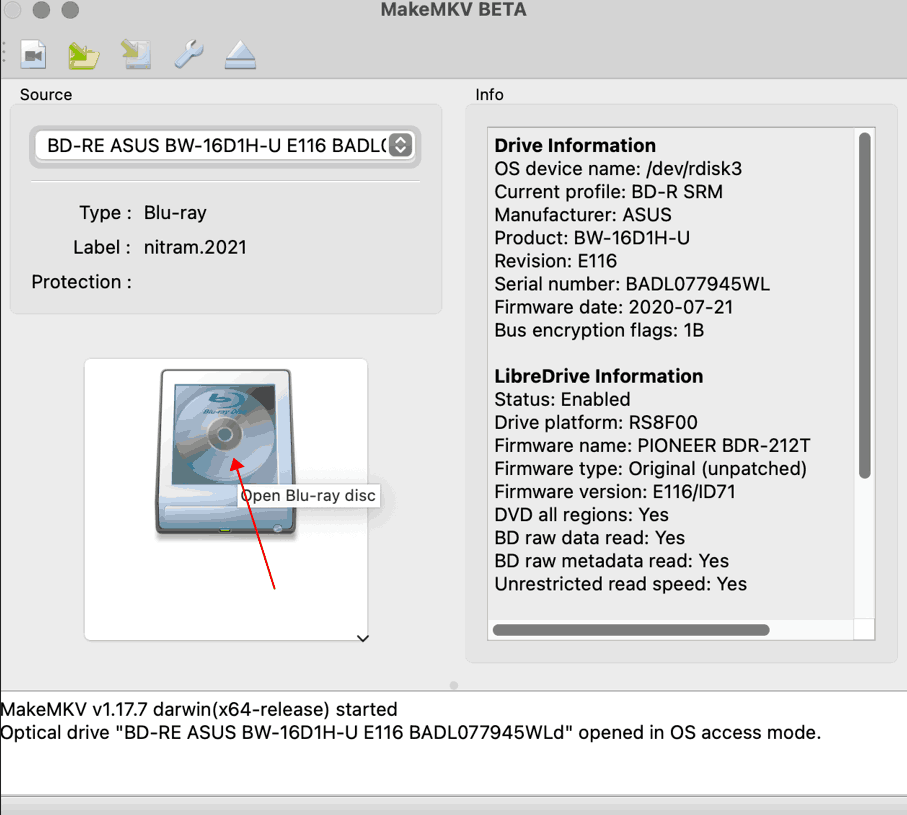Minimize the MakeMKV window

(42, 10)
